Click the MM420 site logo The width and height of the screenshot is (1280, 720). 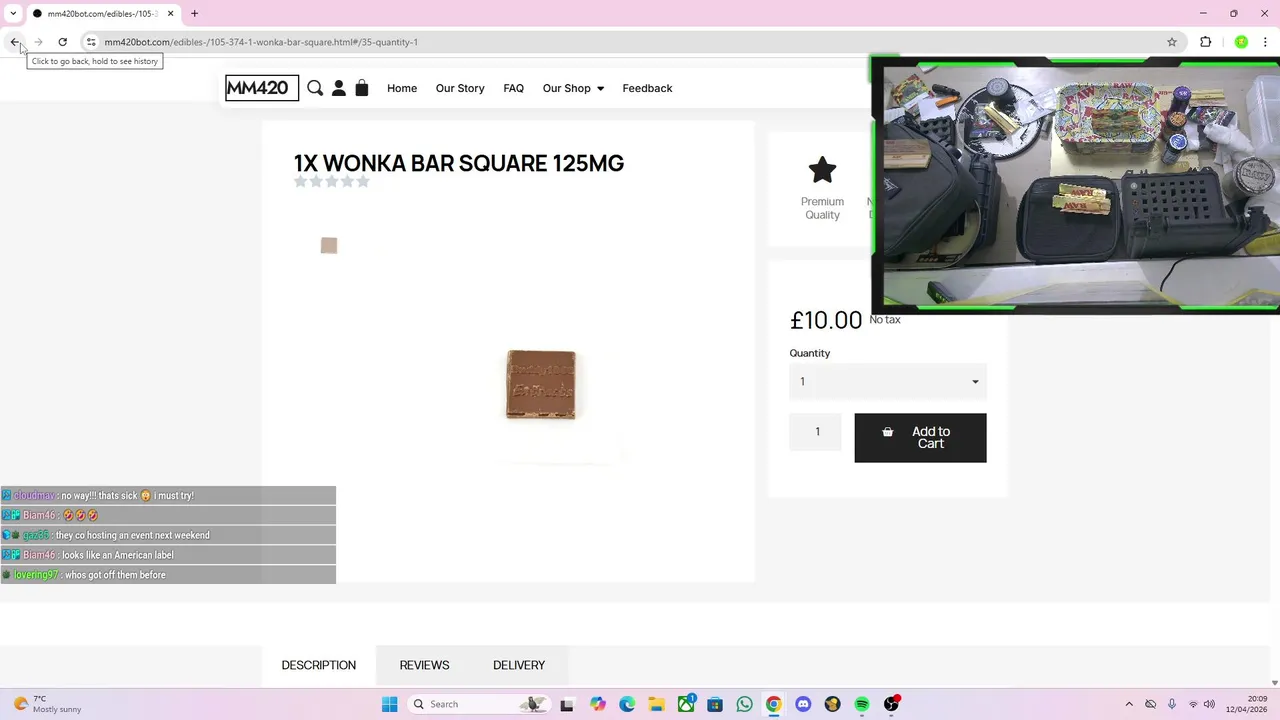(x=261, y=88)
